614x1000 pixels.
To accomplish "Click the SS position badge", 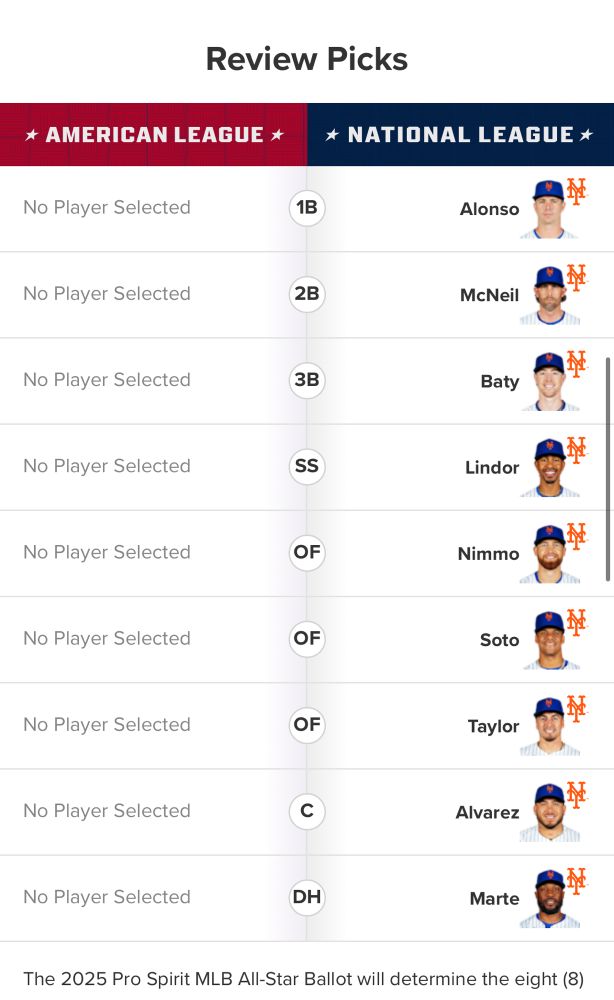I will click(x=307, y=467).
